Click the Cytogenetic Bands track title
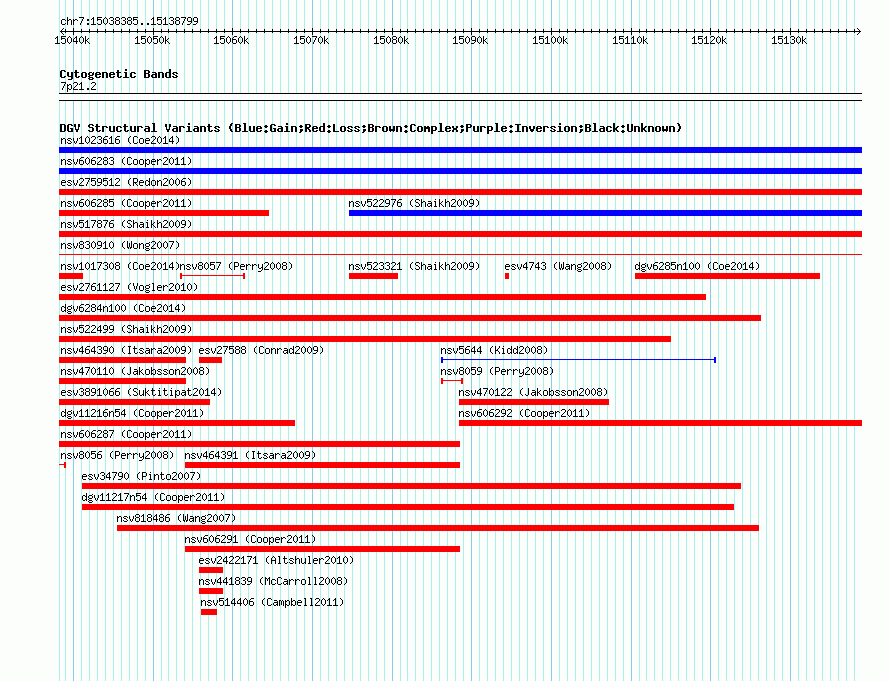The image size is (890, 681). click(x=119, y=74)
